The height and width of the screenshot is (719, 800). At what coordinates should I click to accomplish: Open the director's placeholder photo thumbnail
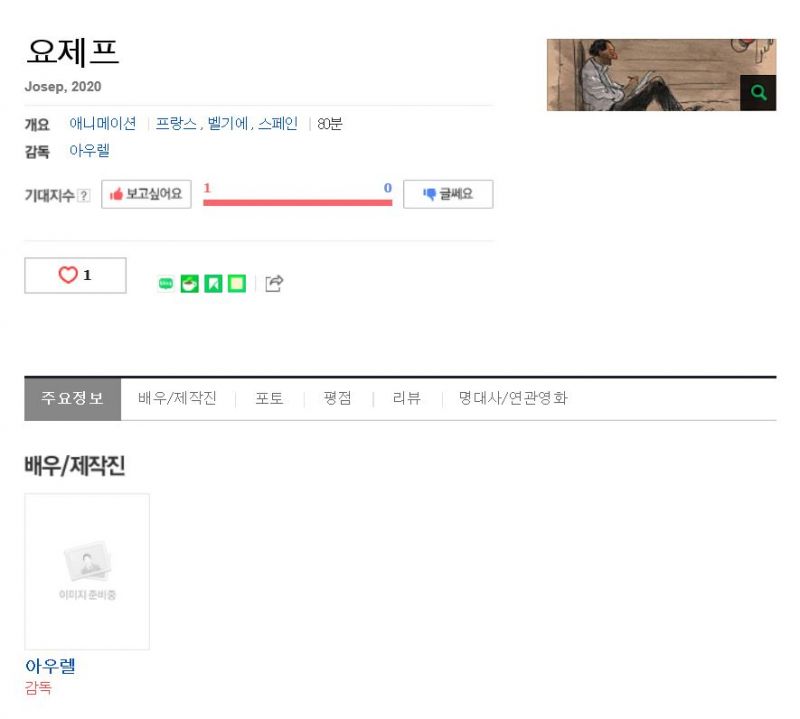click(87, 572)
